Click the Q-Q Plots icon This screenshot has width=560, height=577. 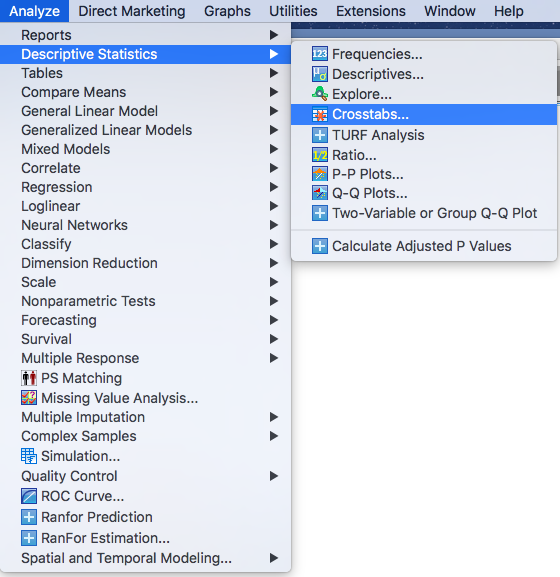point(319,193)
